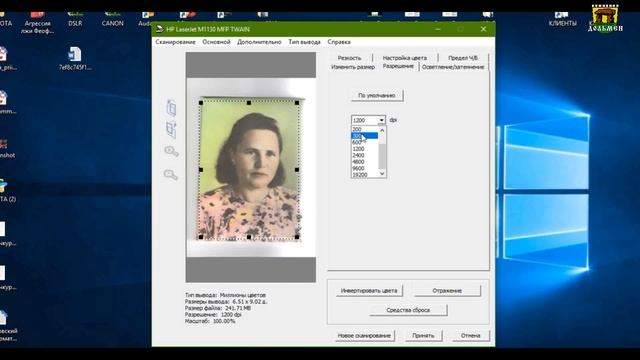Click the woman's portrait in the scan preview

pyautogui.click(x=250, y=169)
